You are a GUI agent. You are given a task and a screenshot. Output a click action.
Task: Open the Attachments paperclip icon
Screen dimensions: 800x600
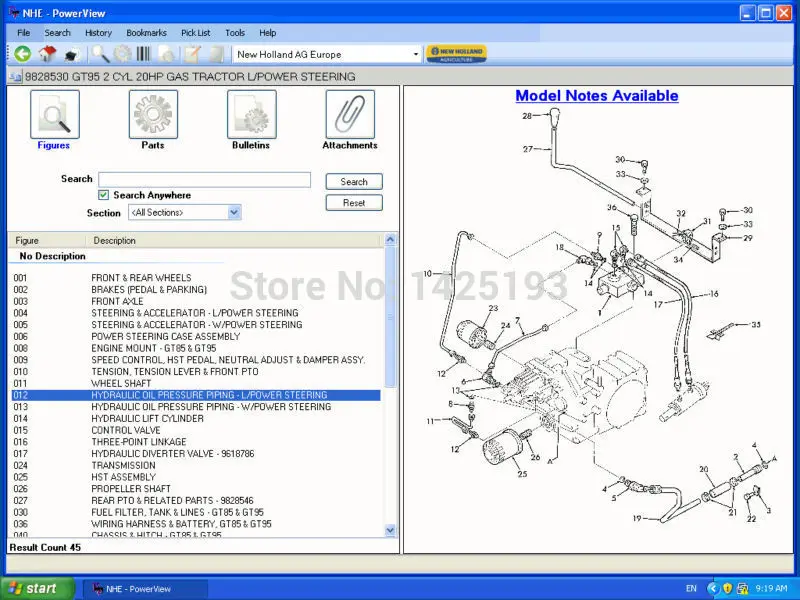(350, 114)
